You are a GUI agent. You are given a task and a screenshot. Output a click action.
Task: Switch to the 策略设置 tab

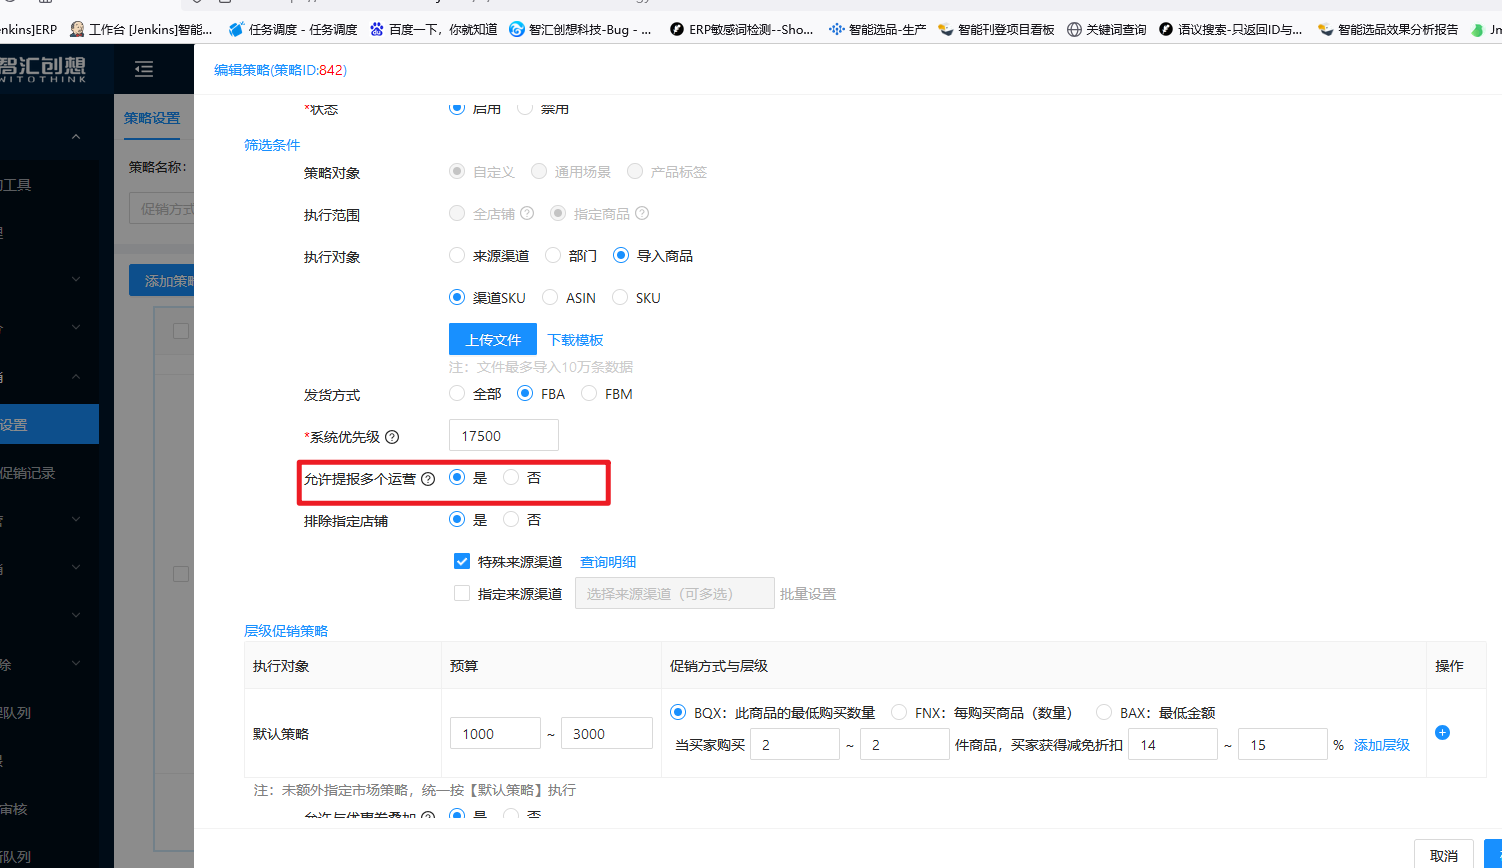[152, 118]
